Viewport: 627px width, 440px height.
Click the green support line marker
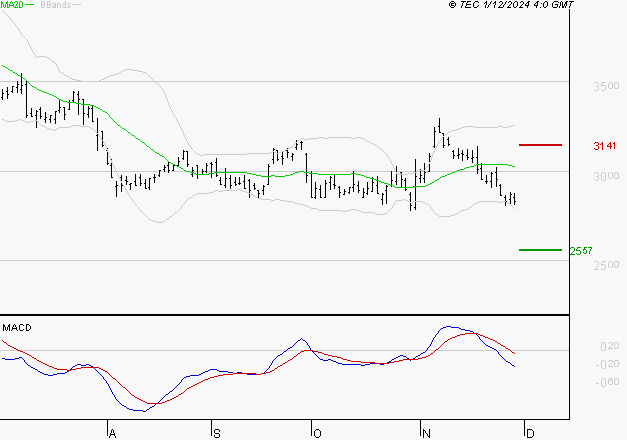click(x=541, y=250)
